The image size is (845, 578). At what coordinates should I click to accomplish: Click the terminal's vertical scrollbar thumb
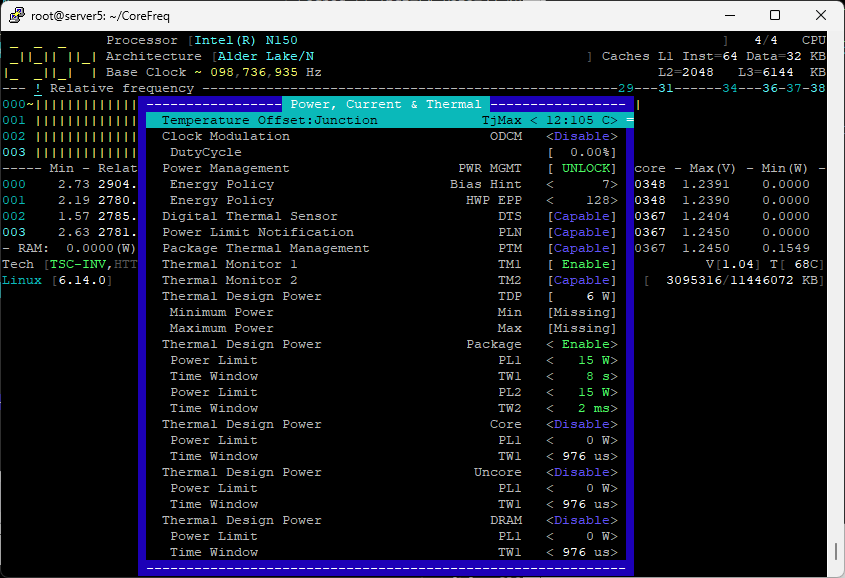pos(837,551)
